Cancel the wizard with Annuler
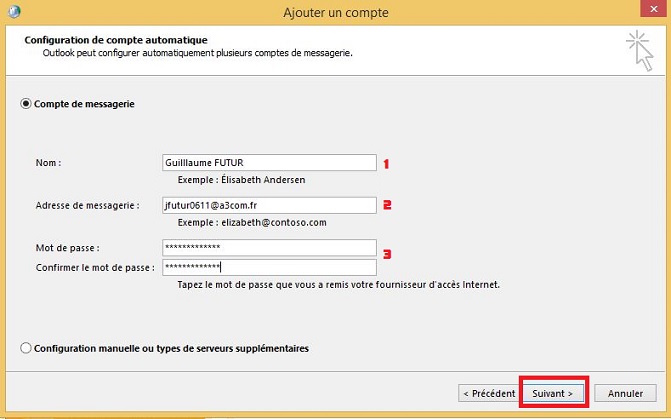Screen dimensions: 671x419 click(x=625, y=393)
